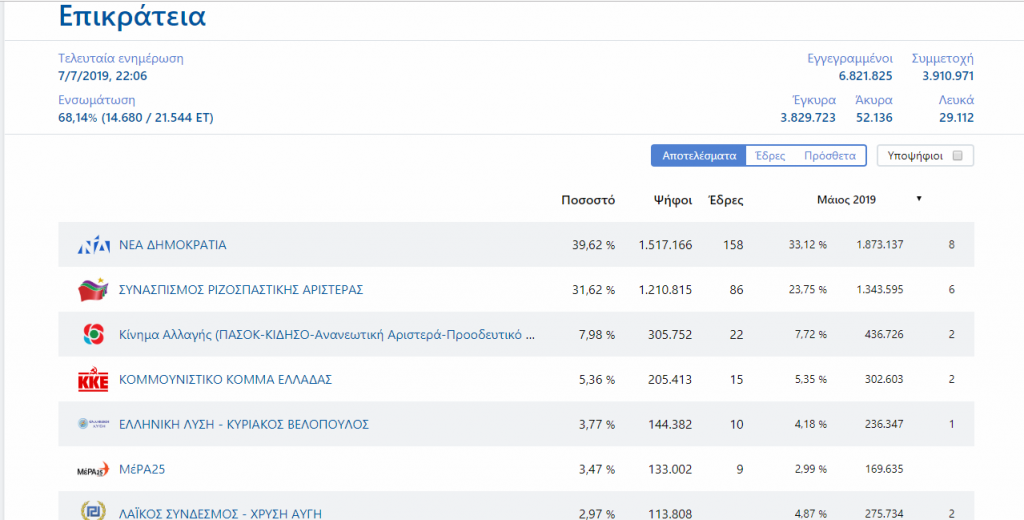The width and height of the screenshot is (1024, 520).
Task: Click the Επικράτεια page heading
Action: click(132, 17)
